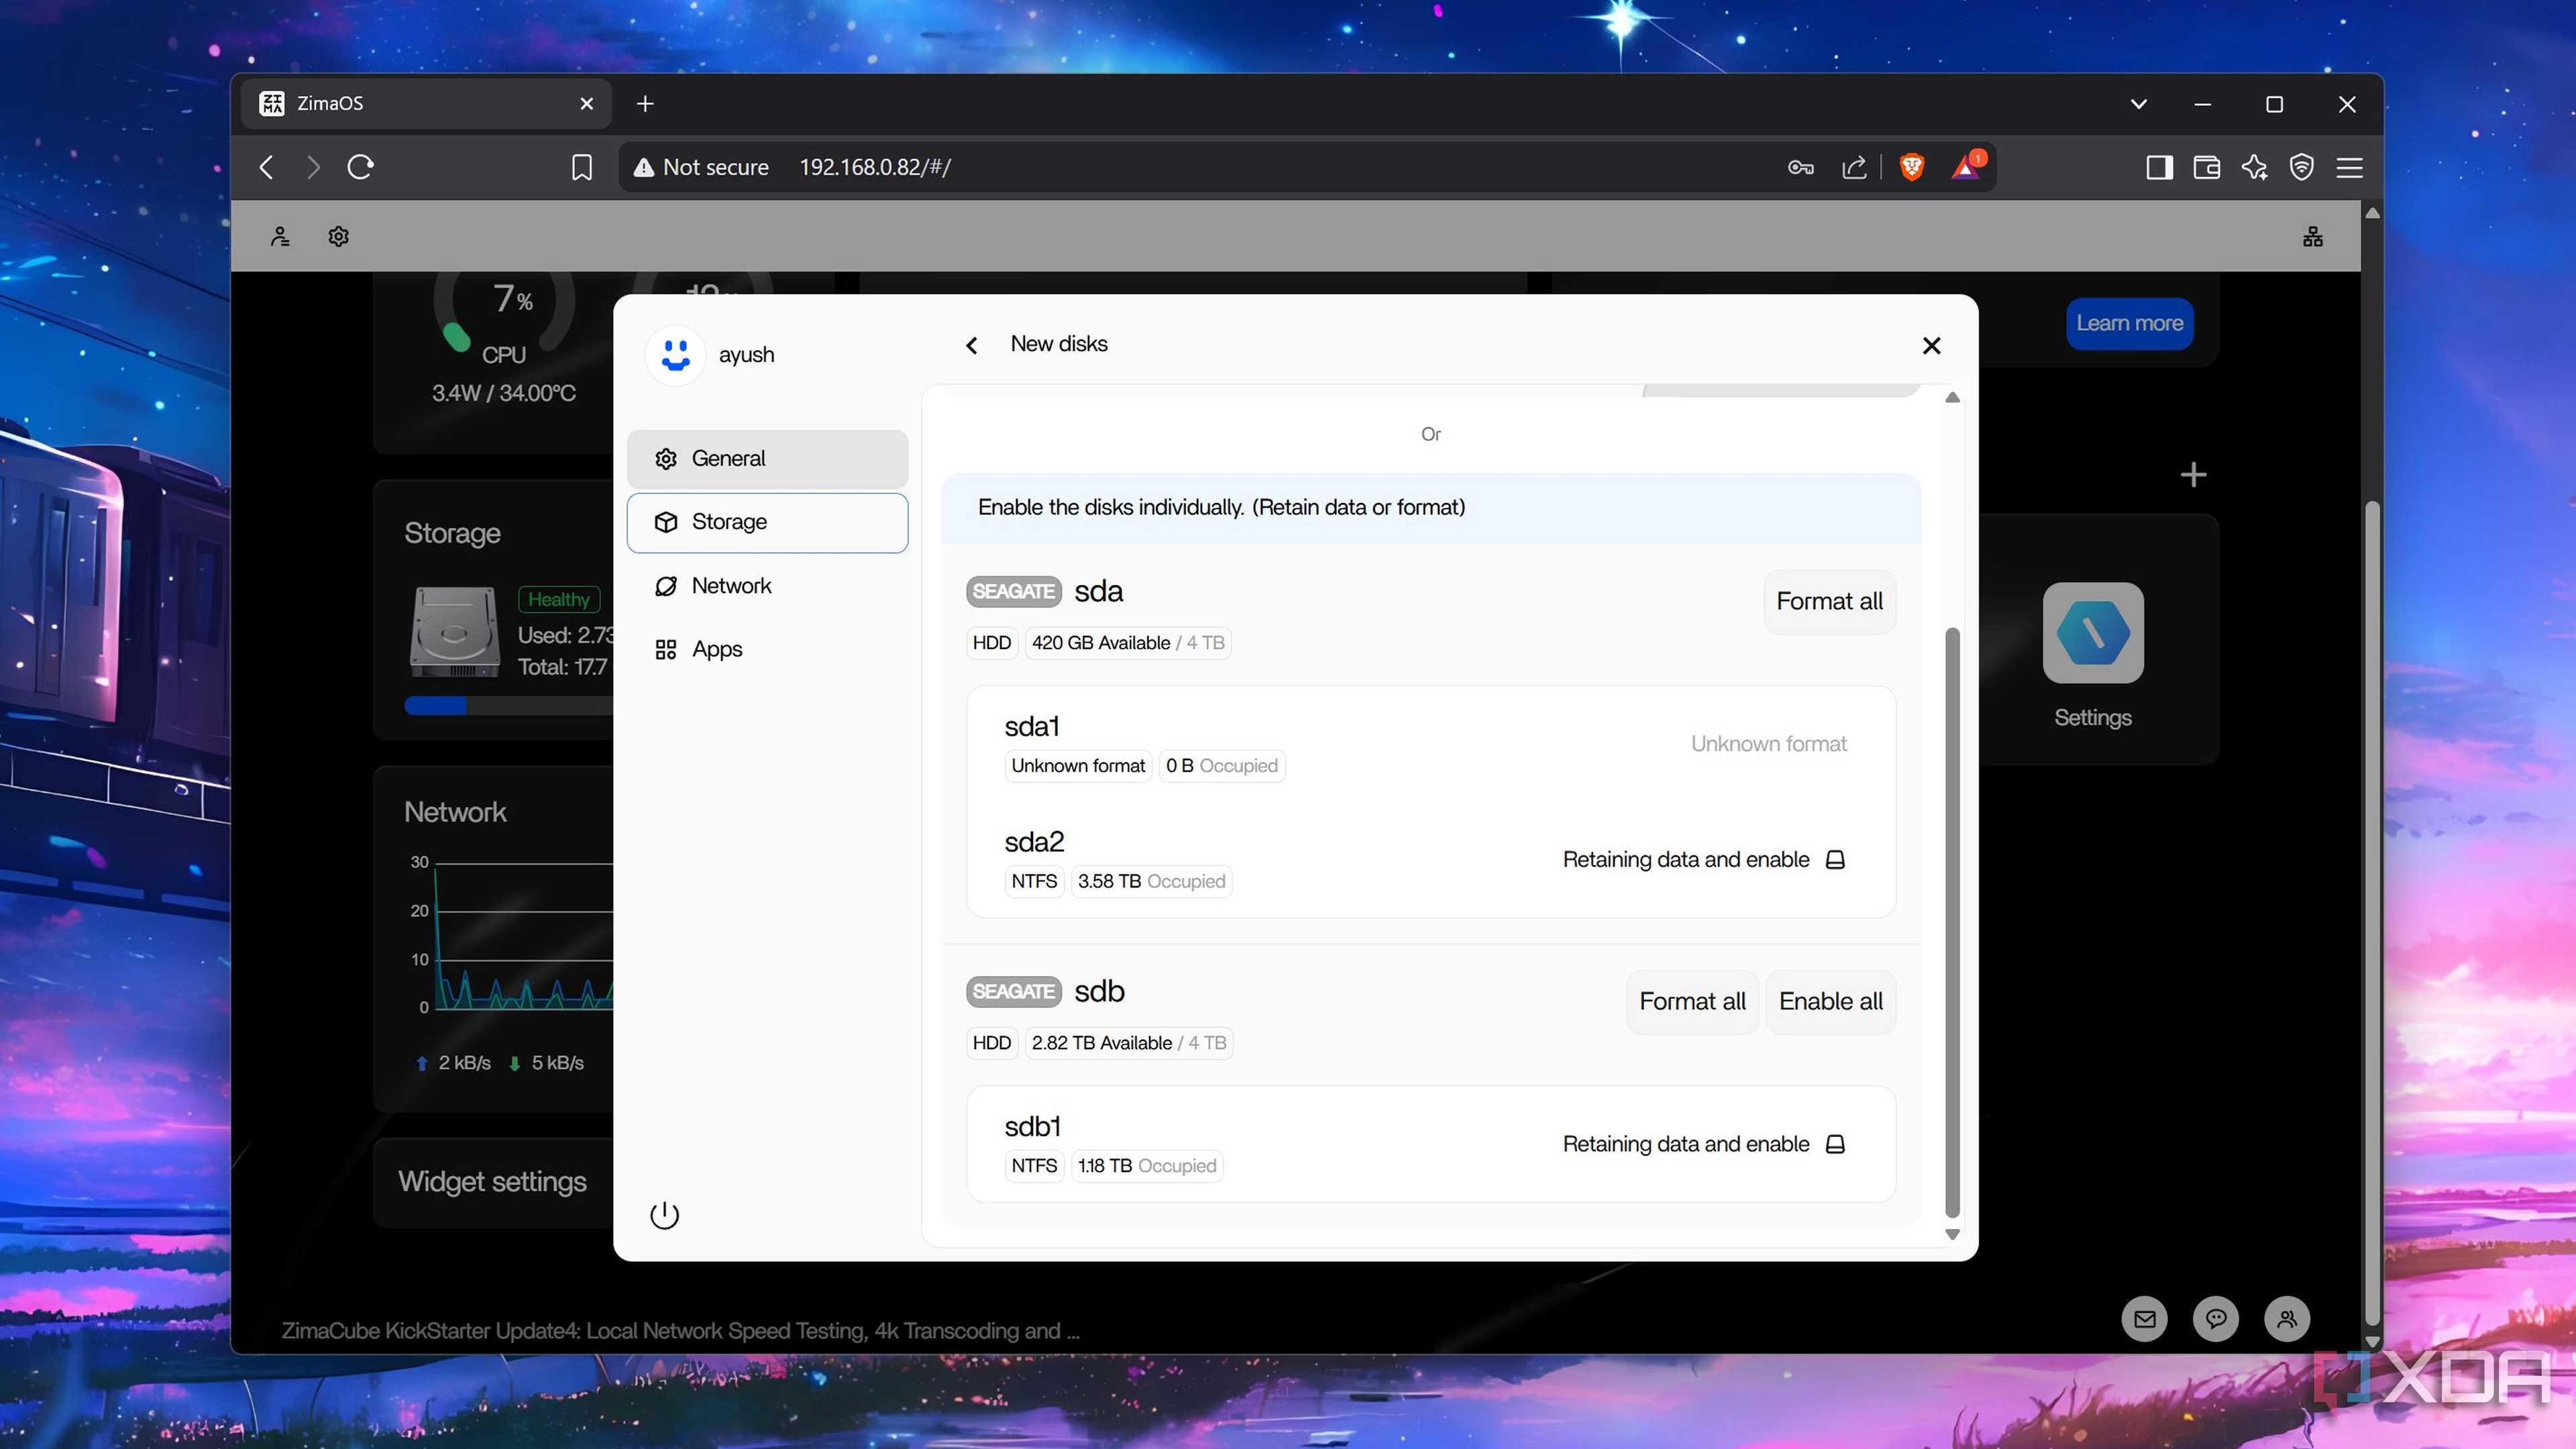The width and height of the screenshot is (2576, 1449).
Task: Format all partitions on sda
Action: (x=1829, y=601)
